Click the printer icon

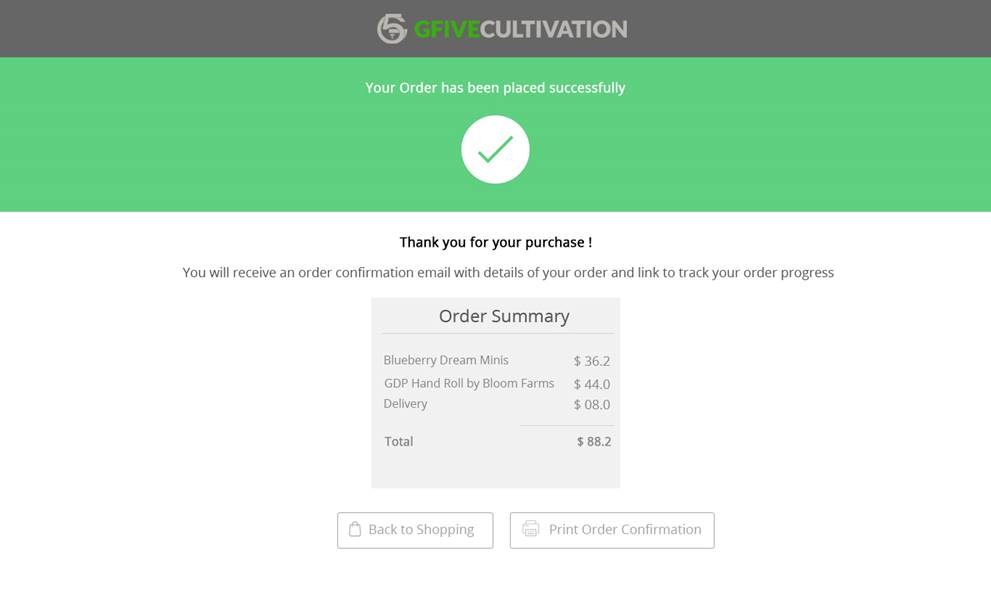(531, 529)
